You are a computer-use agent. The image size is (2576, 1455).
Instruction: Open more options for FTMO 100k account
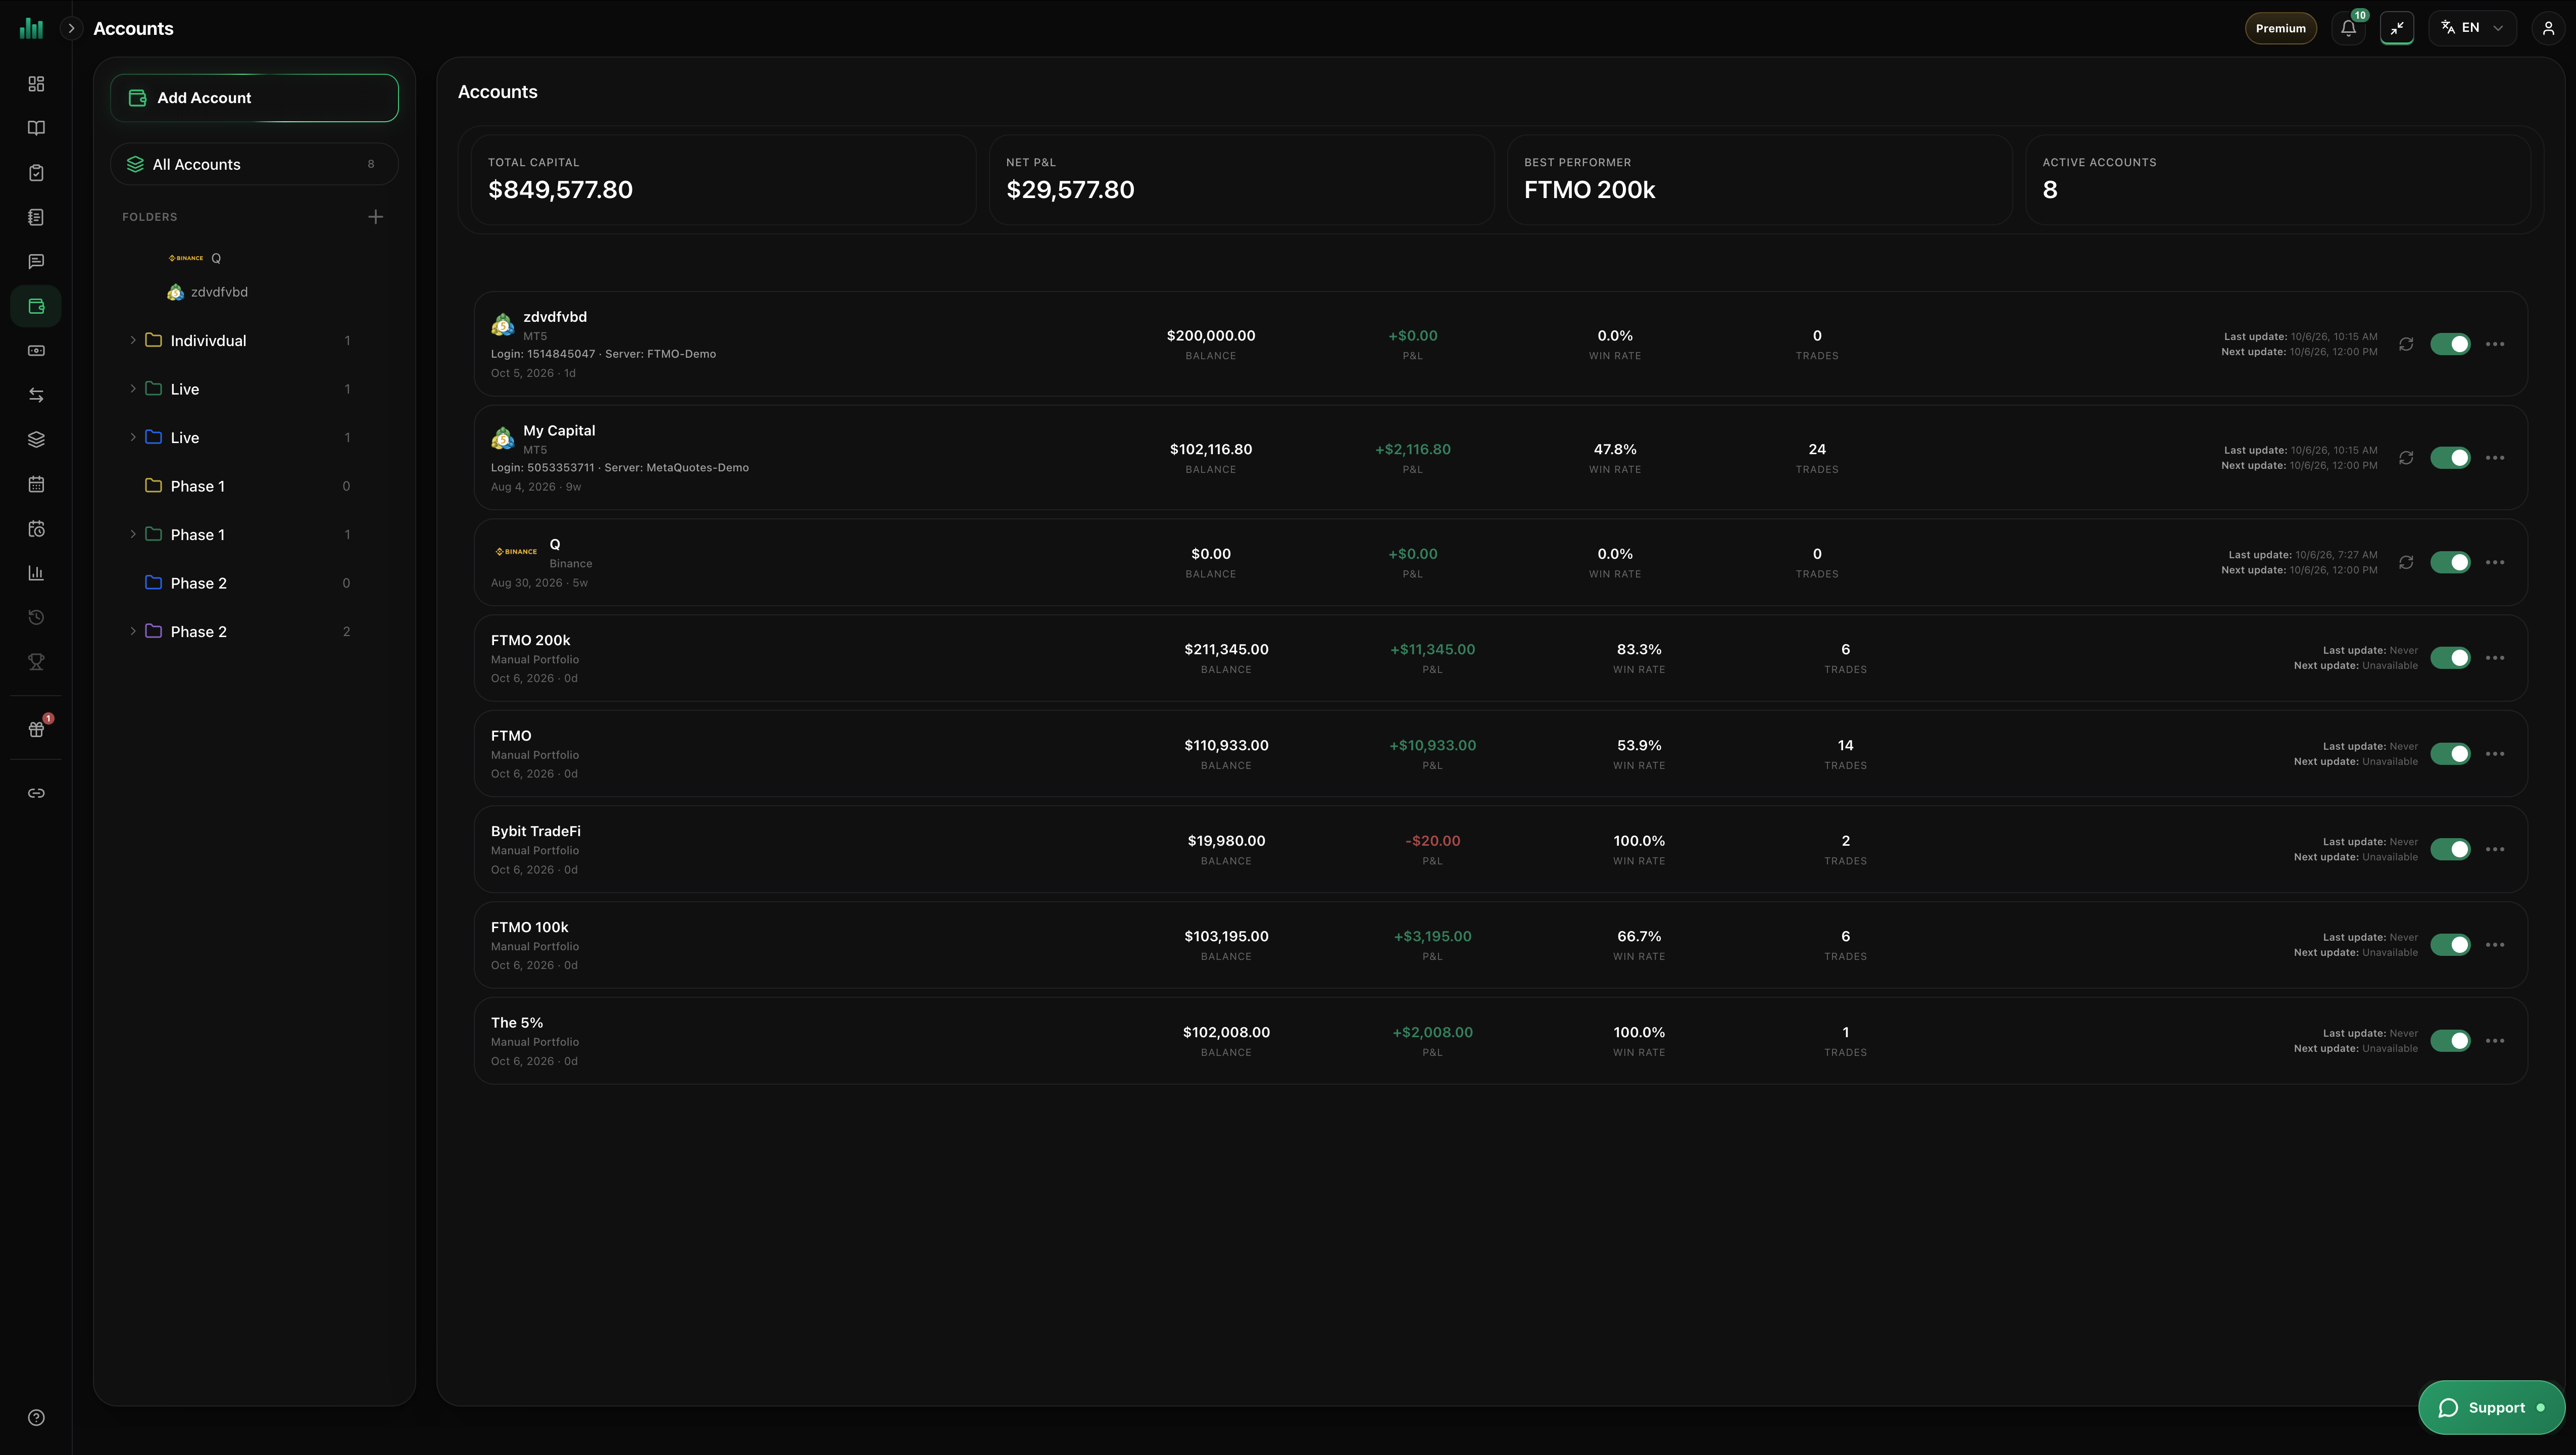tap(2495, 945)
